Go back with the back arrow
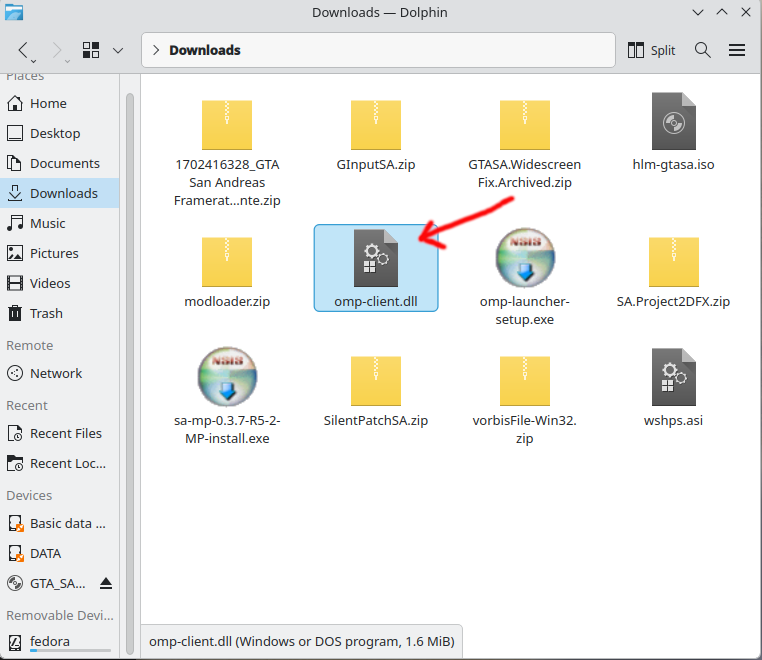The width and height of the screenshot is (762, 660). (x=23, y=50)
